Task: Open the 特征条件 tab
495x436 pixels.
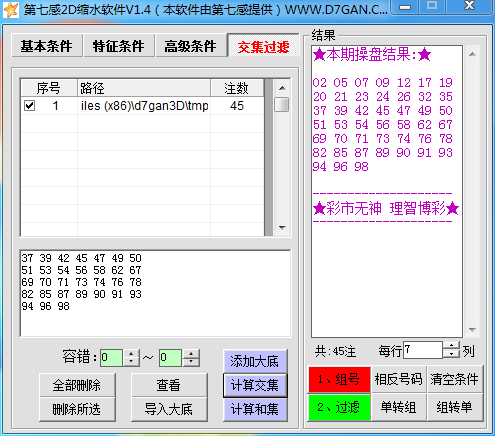Action: pos(119,46)
